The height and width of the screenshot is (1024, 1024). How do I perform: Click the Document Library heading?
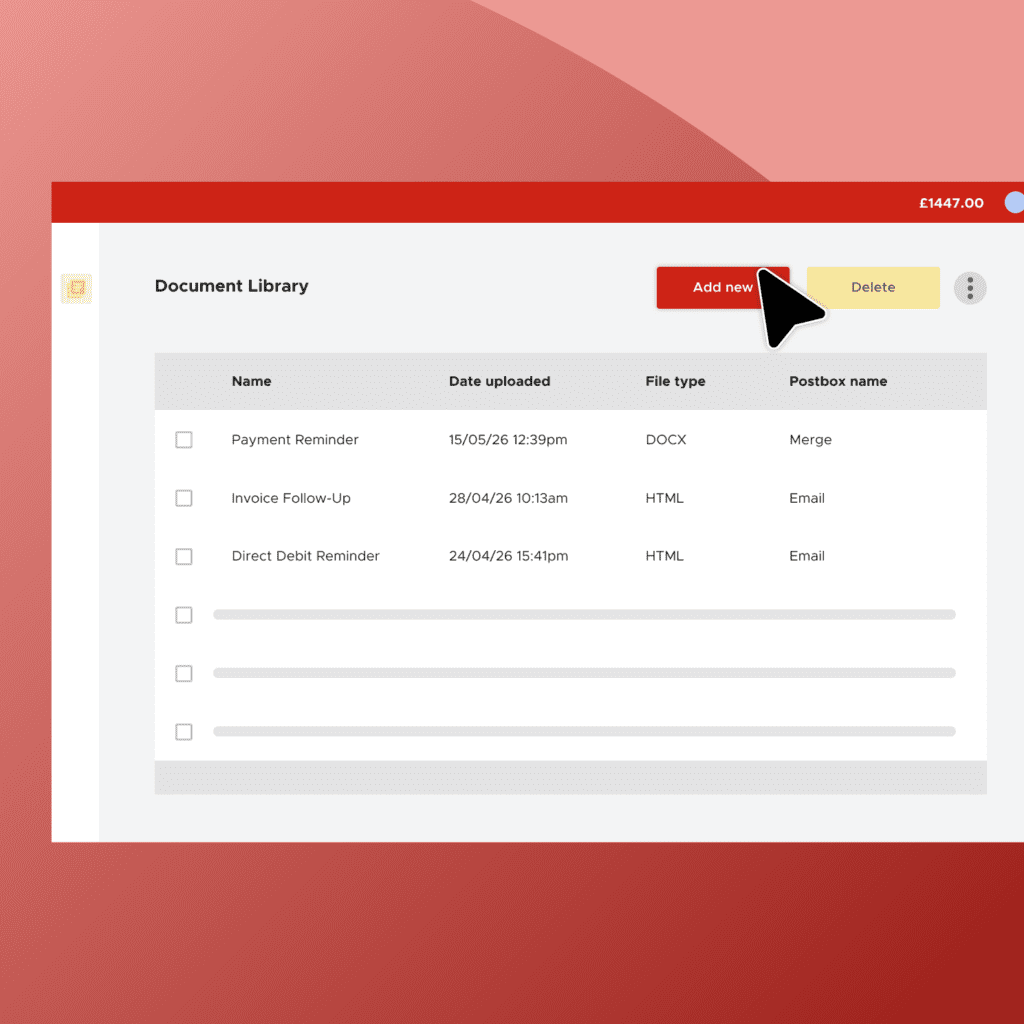(x=232, y=286)
